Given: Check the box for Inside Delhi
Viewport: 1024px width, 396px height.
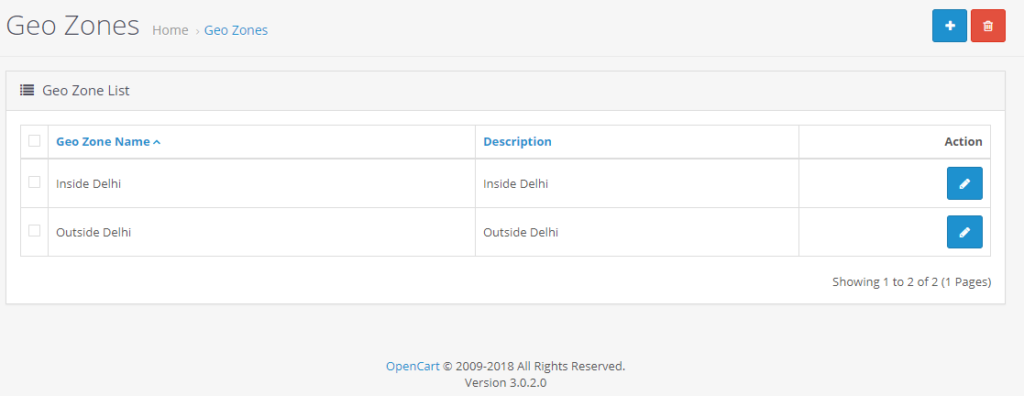Looking at the screenshot, I should coord(34,182).
